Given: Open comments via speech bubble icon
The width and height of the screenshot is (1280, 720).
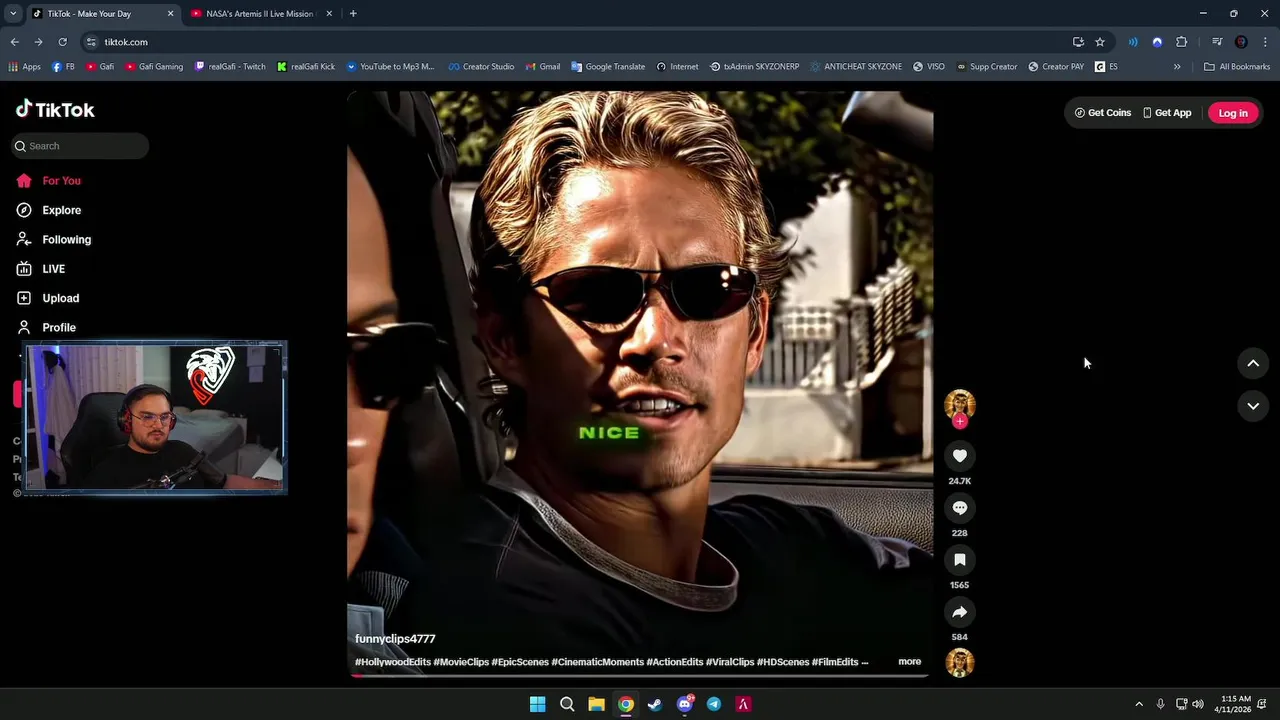Looking at the screenshot, I should pos(960,508).
